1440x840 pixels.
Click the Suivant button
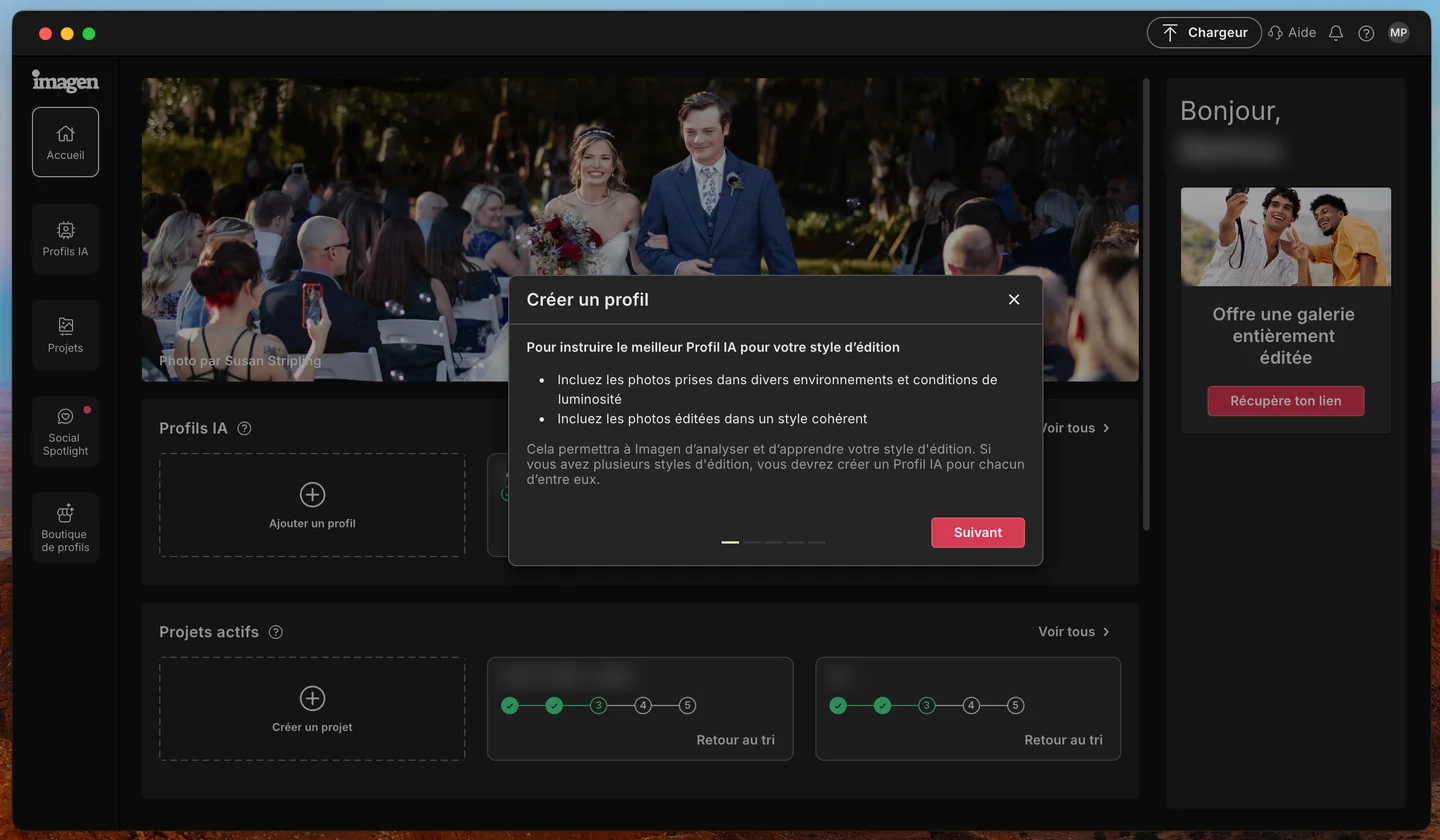click(978, 532)
